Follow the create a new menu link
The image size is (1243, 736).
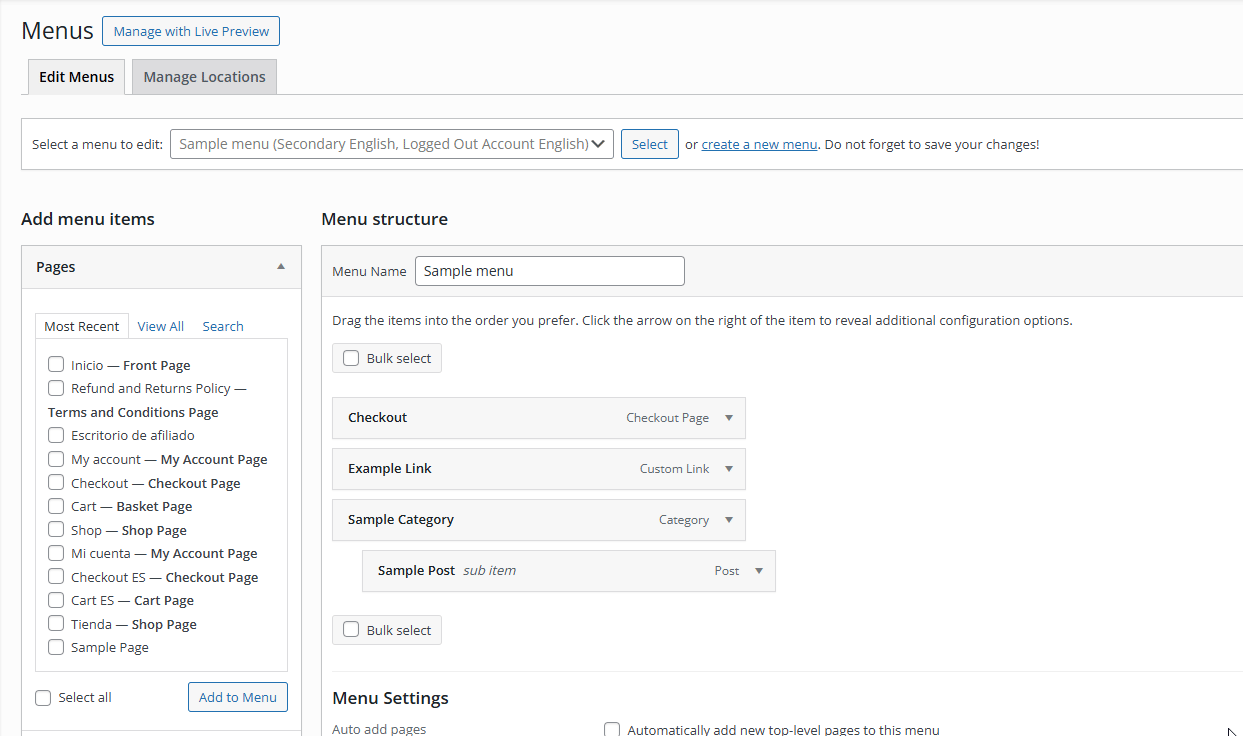(x=759, y=144)
